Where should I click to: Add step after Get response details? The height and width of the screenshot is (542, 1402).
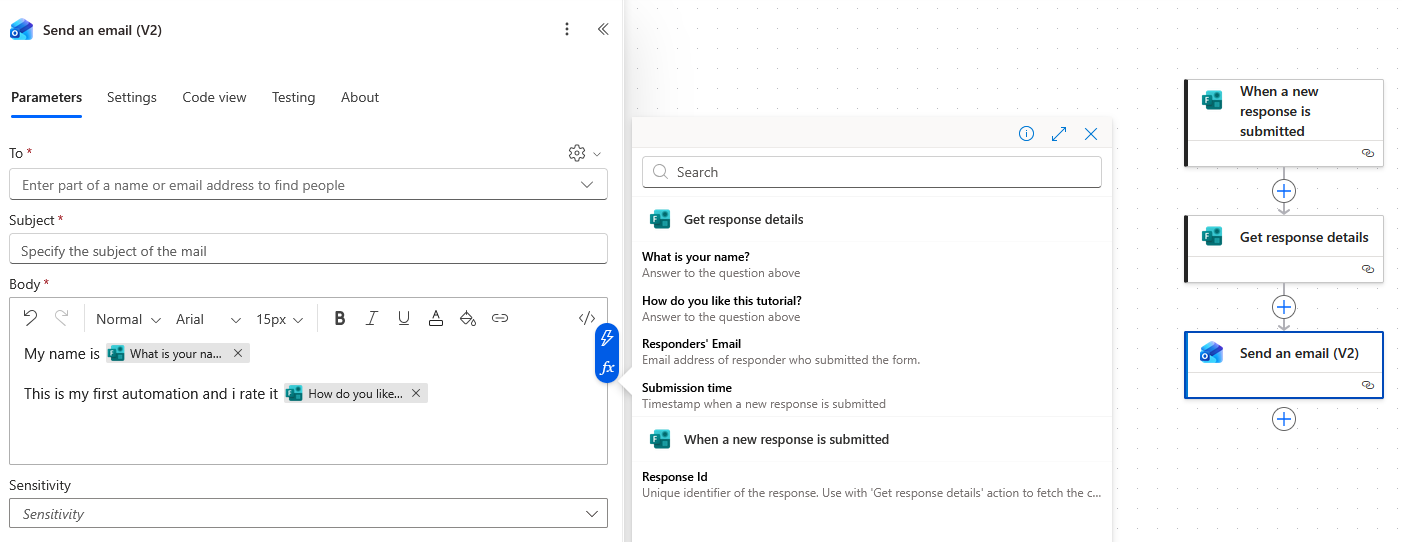1284,306
